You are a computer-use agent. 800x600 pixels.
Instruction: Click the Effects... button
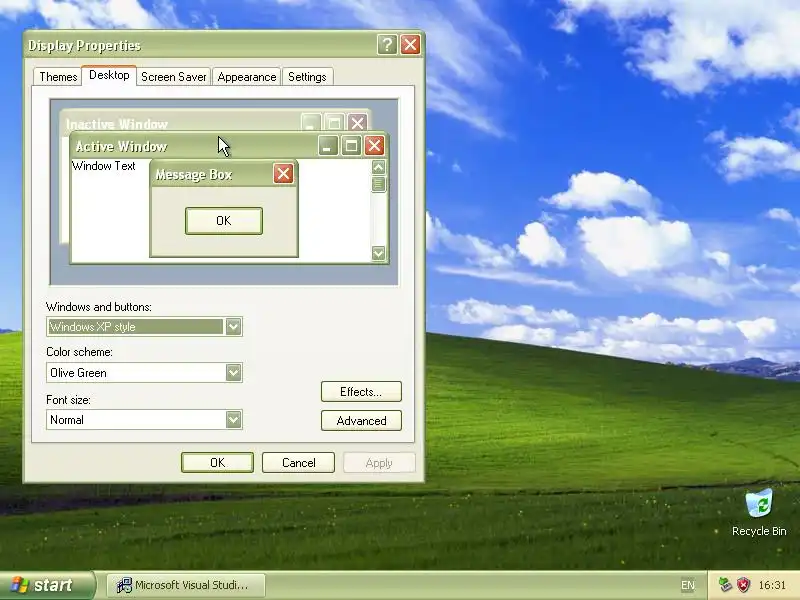pyautogui.click(x=361, y=391)
